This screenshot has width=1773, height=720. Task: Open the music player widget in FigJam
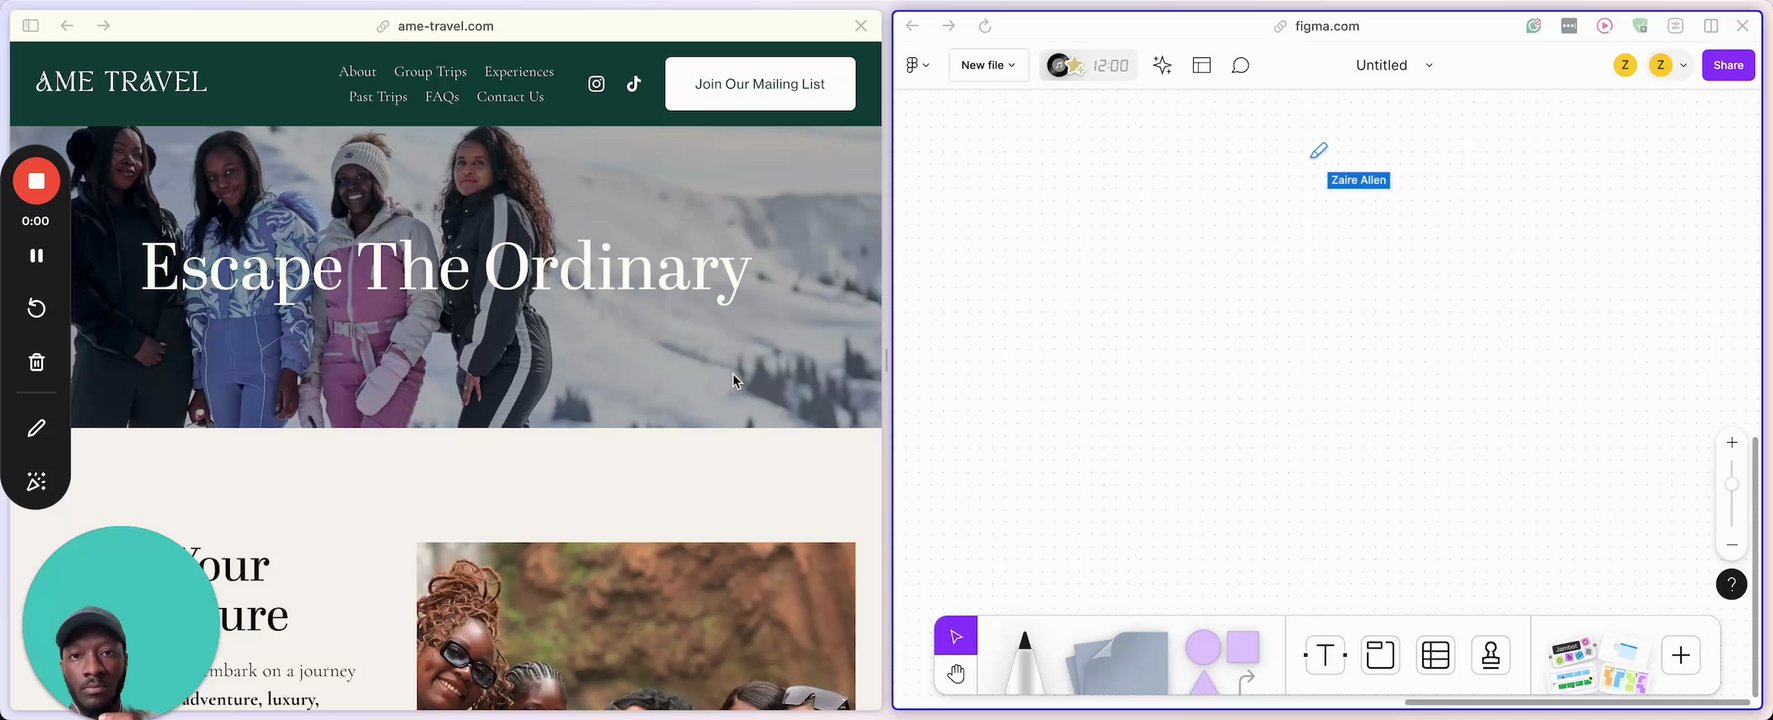point(1065,66)
